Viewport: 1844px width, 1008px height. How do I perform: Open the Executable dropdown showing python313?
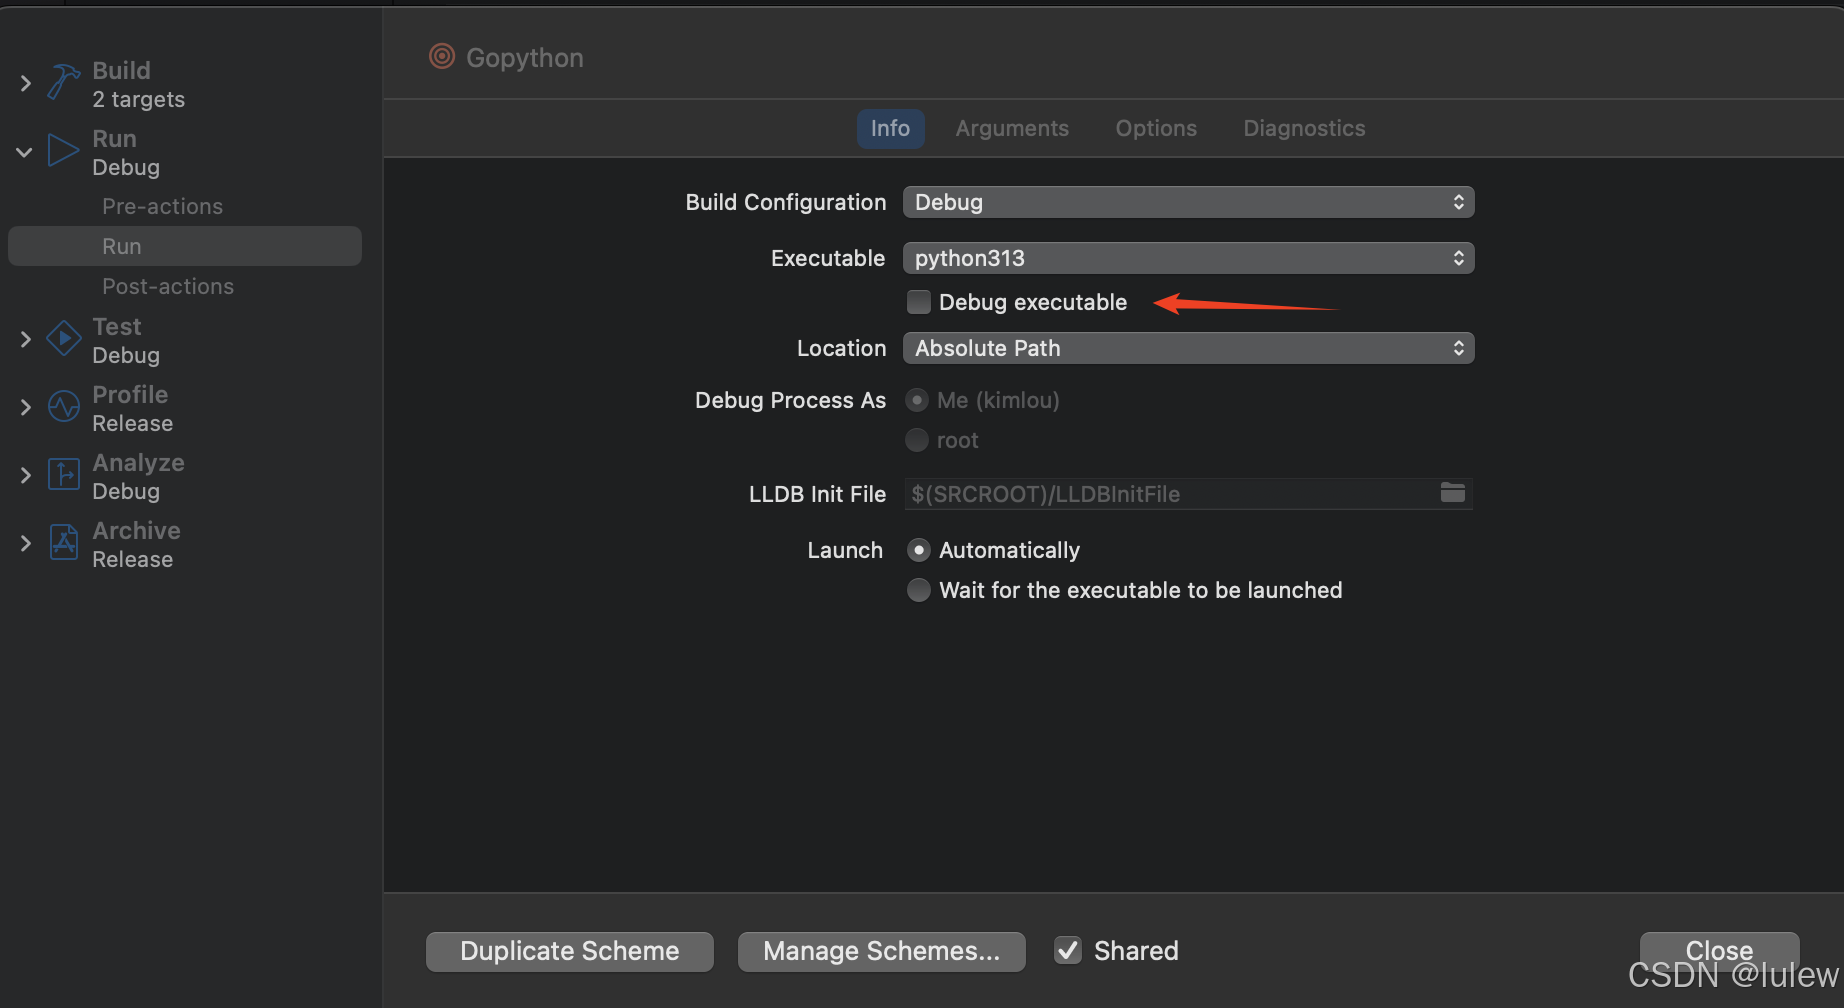(1187, 258)
